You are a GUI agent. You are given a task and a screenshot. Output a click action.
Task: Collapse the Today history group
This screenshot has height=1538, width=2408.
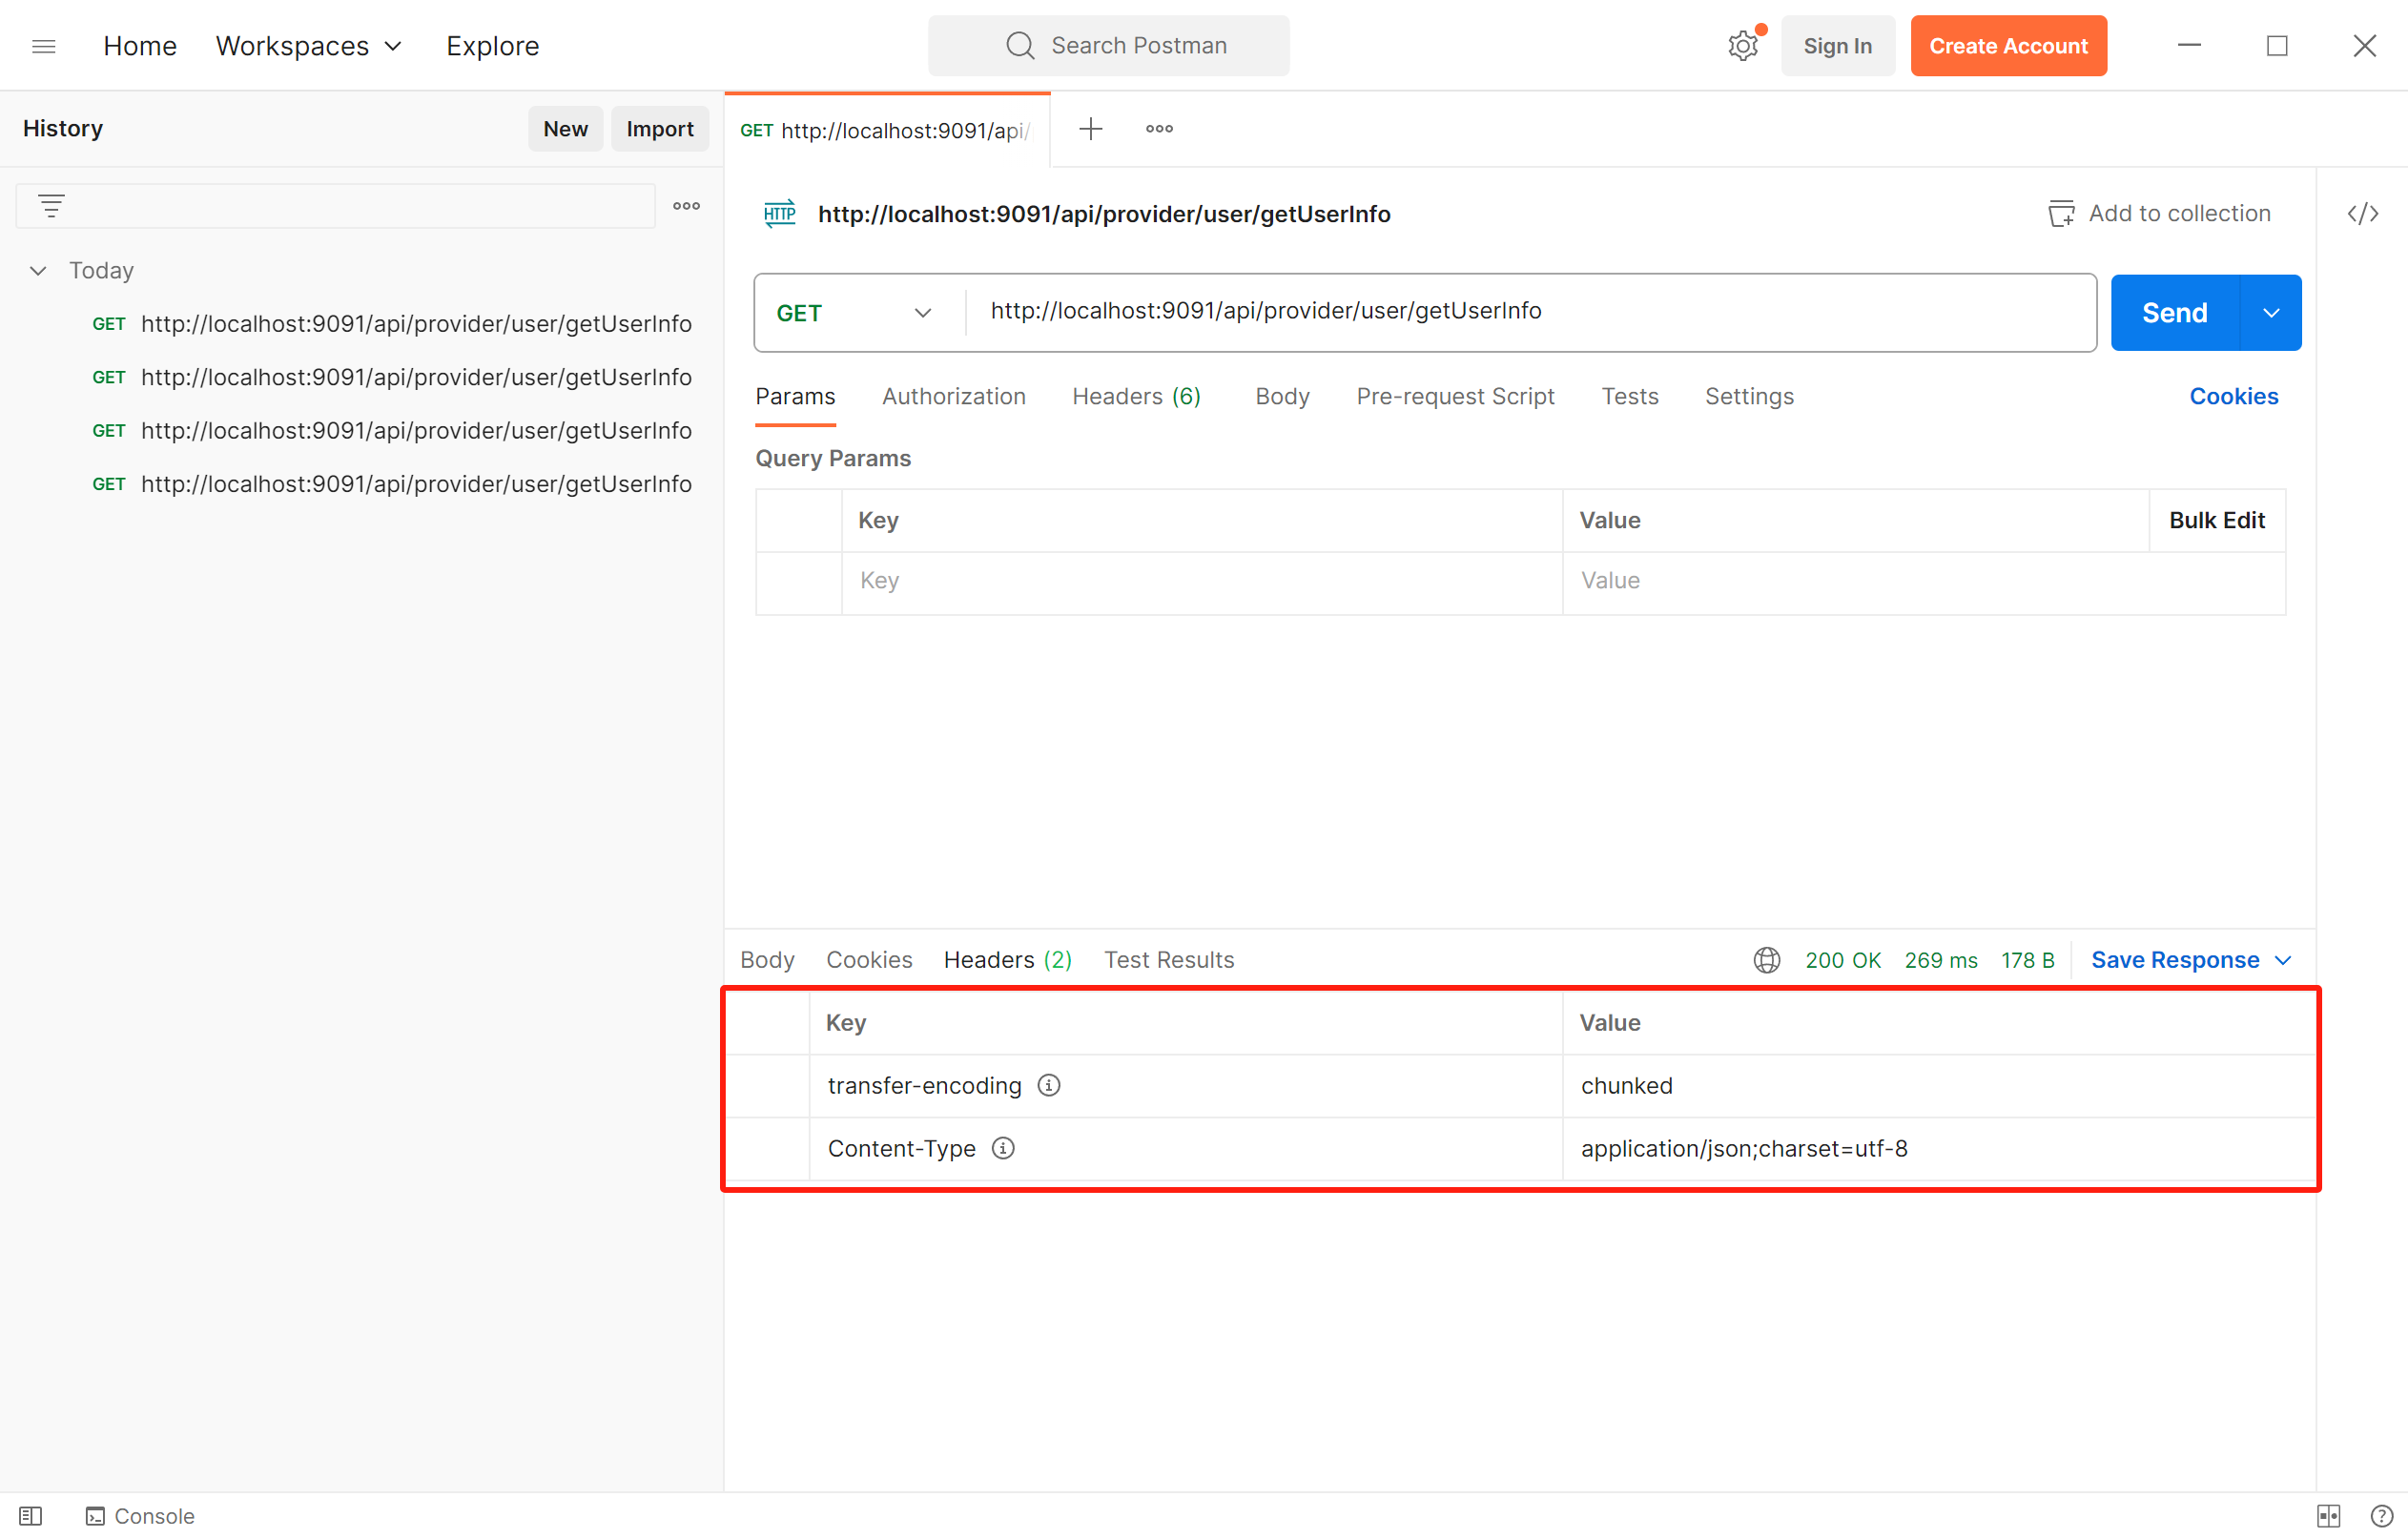click(38, 271)
